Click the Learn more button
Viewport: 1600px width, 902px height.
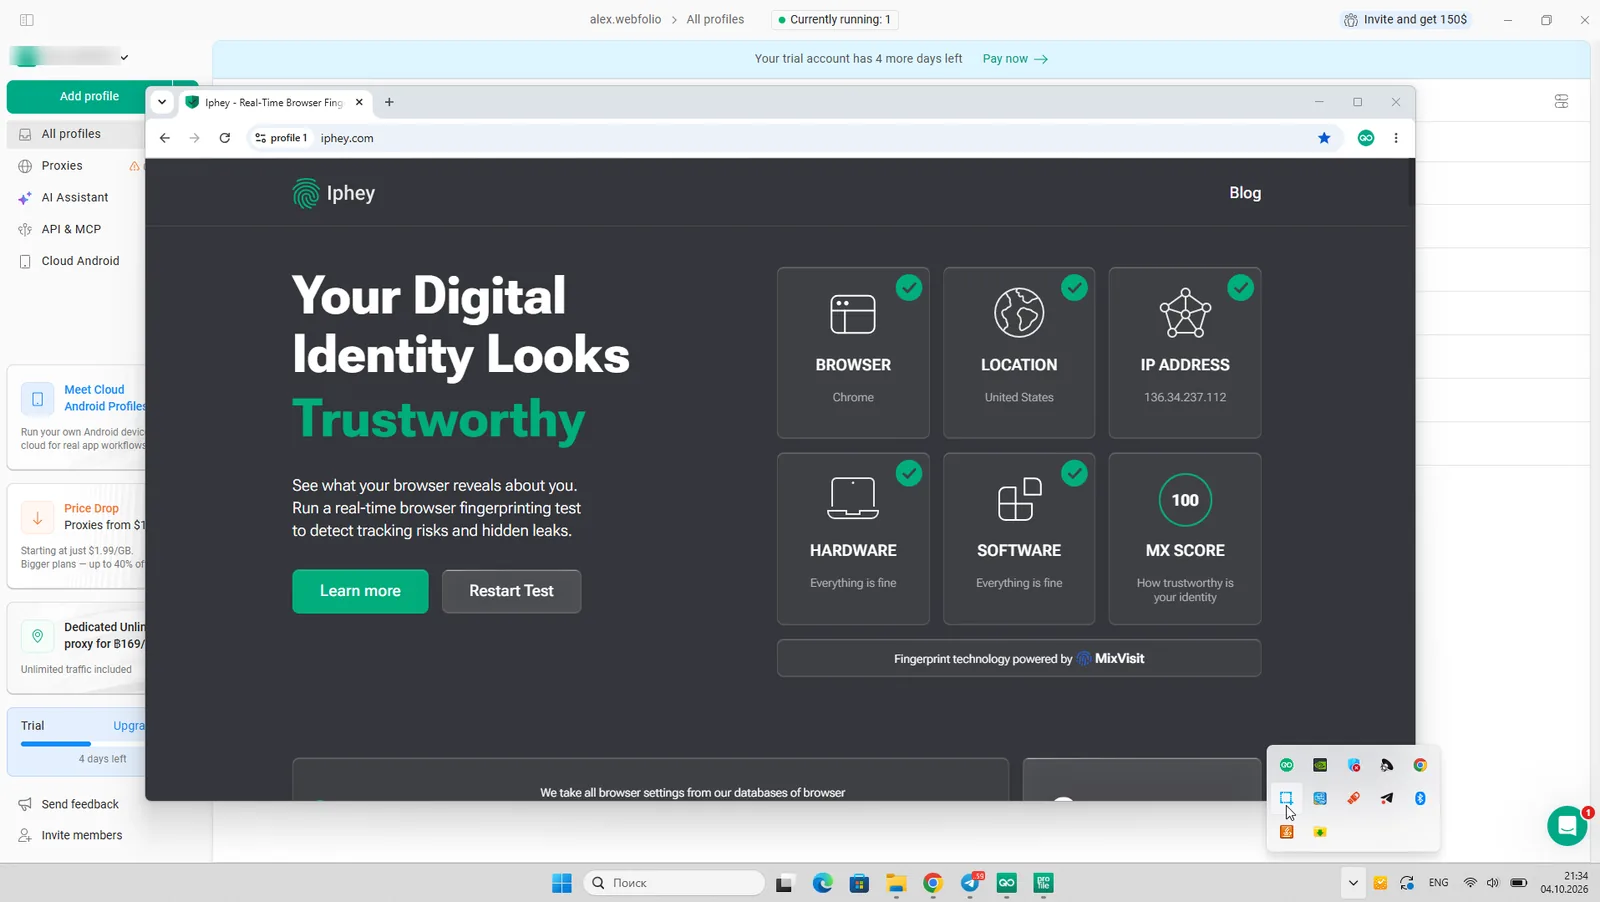pyautogui.click(x=360, y=591)
